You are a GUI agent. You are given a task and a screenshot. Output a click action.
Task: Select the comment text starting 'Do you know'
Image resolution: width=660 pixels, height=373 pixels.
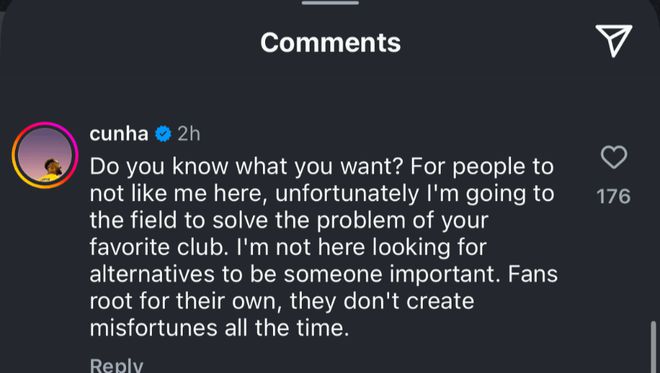(323, 247)
